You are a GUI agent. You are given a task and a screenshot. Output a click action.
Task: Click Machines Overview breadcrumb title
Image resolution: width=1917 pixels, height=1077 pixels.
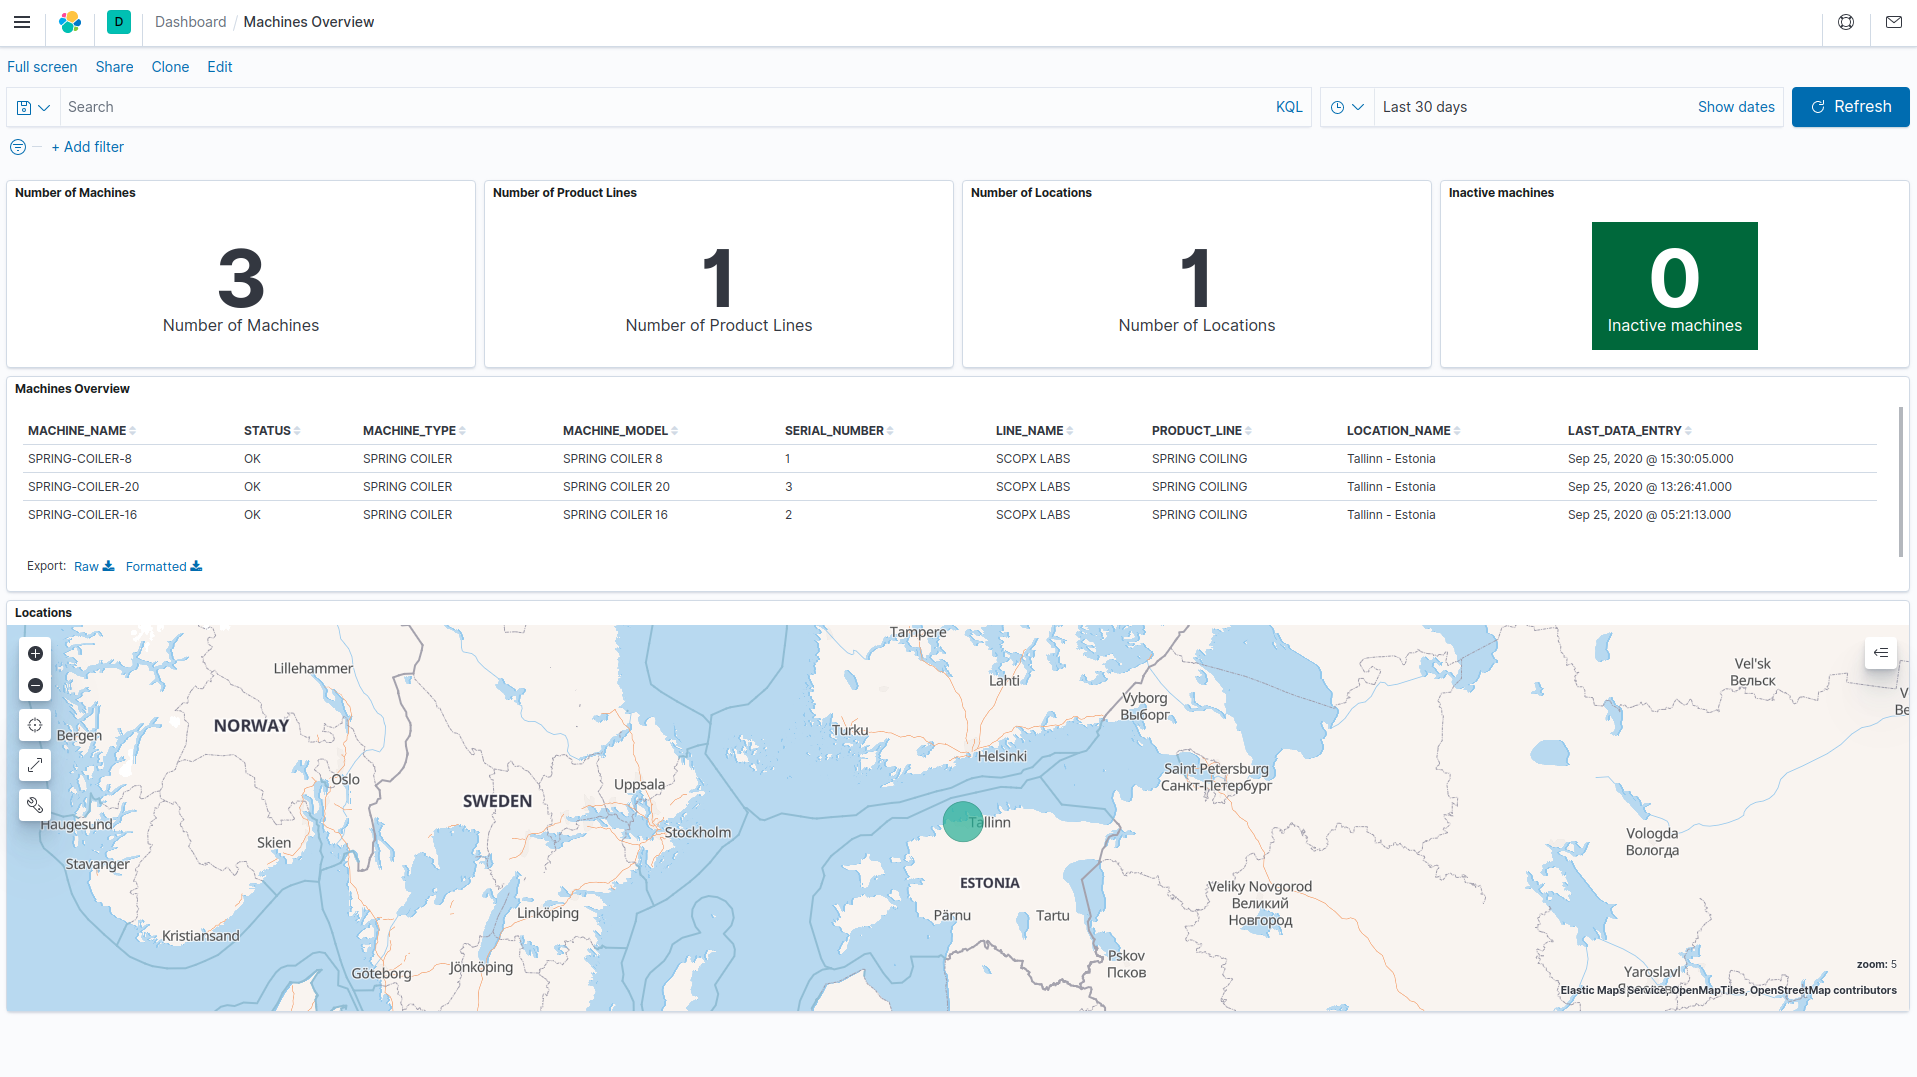click(309, 22)
